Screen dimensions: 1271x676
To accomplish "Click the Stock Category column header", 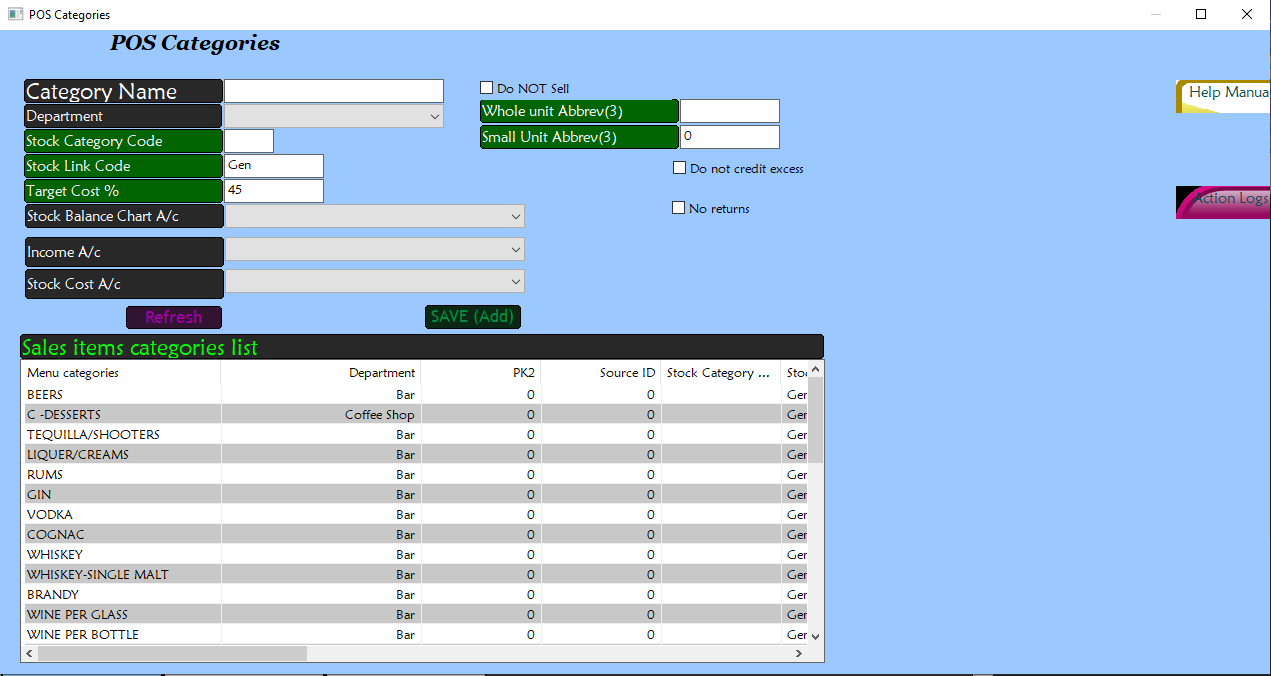I will pyautogui.click(x=721, y=373).
